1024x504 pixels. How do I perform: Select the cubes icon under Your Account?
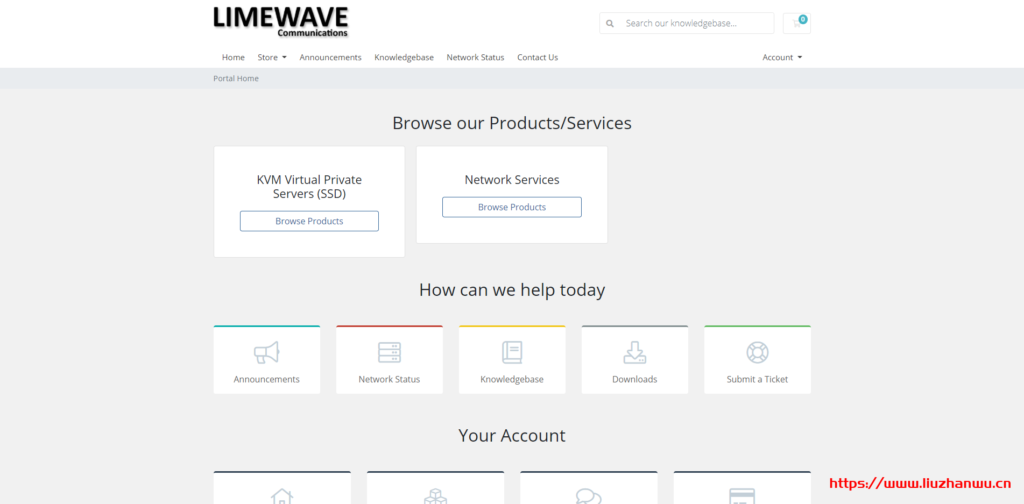pyautogui.click(x=435, y=495)
